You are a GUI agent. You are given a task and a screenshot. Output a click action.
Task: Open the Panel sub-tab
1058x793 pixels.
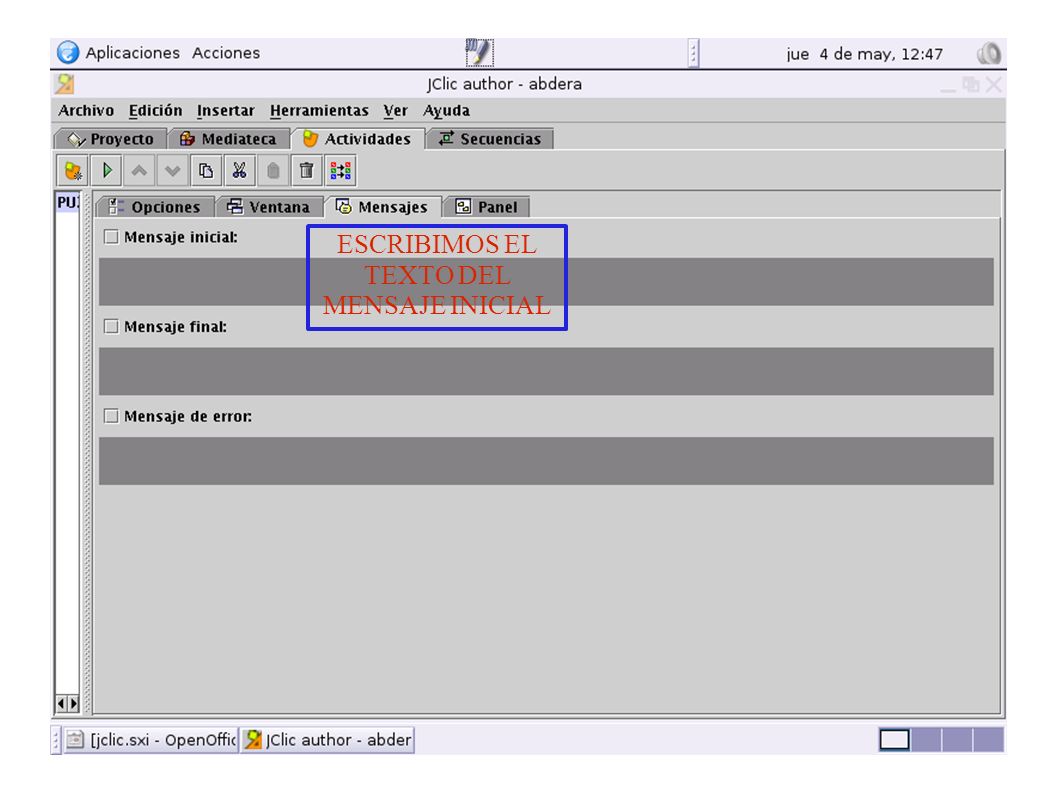(486, 207)
